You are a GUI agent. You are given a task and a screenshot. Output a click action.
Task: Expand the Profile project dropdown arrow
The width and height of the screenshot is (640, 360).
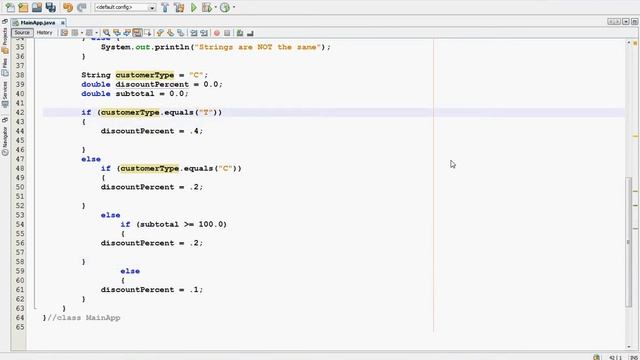(233, 7)
